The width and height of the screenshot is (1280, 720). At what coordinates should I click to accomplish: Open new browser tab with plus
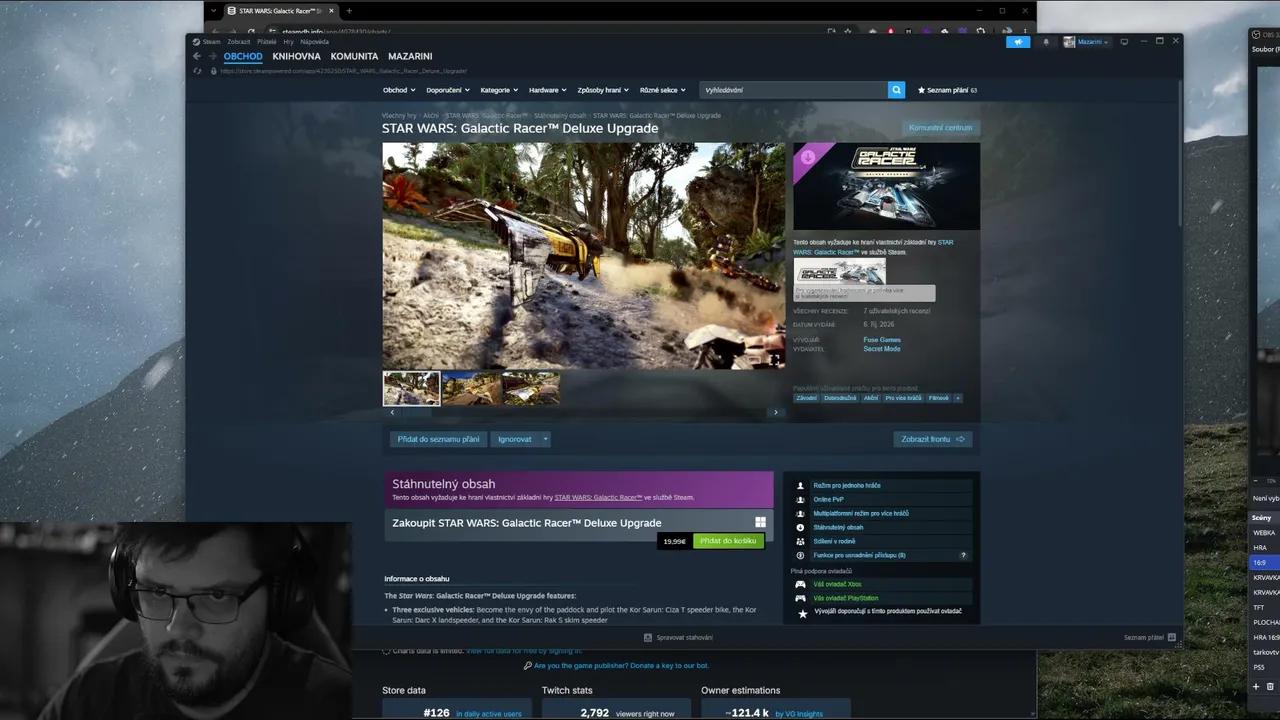349,11
